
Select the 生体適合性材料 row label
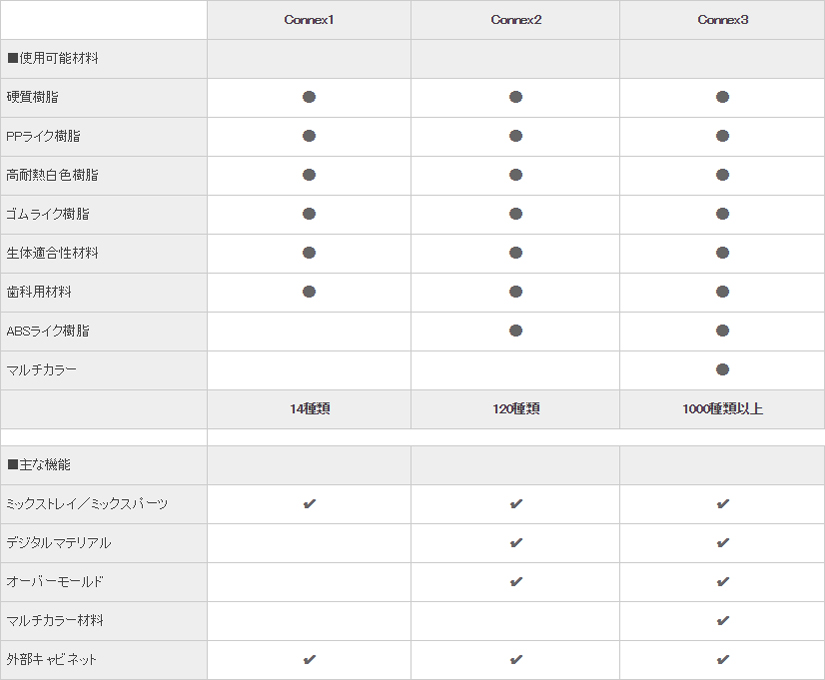(x=52, y=253)
